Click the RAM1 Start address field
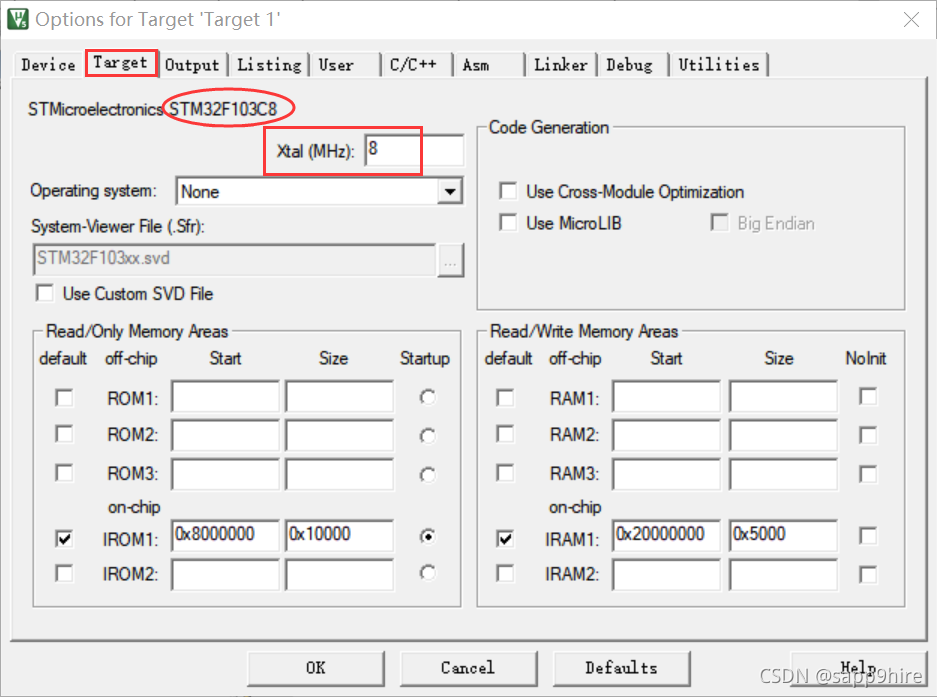This screenshot has width=937, height=697. [x=666, y=396]
